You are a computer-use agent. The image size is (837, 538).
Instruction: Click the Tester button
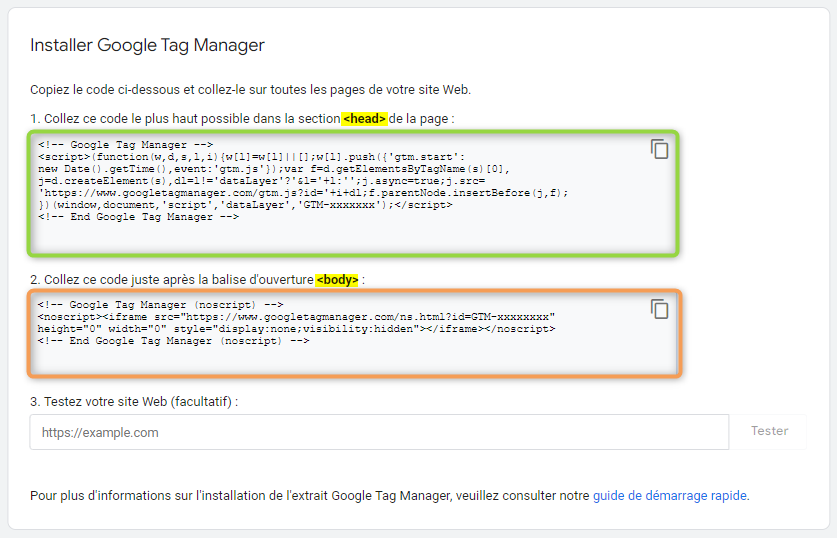769,431
